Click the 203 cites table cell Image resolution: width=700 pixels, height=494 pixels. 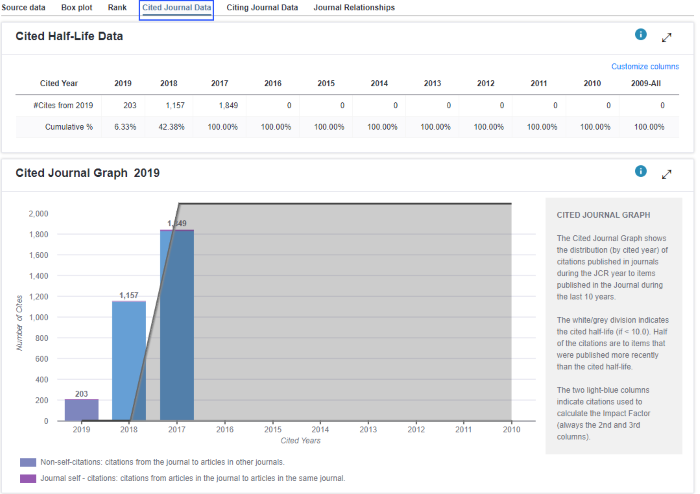130,105
